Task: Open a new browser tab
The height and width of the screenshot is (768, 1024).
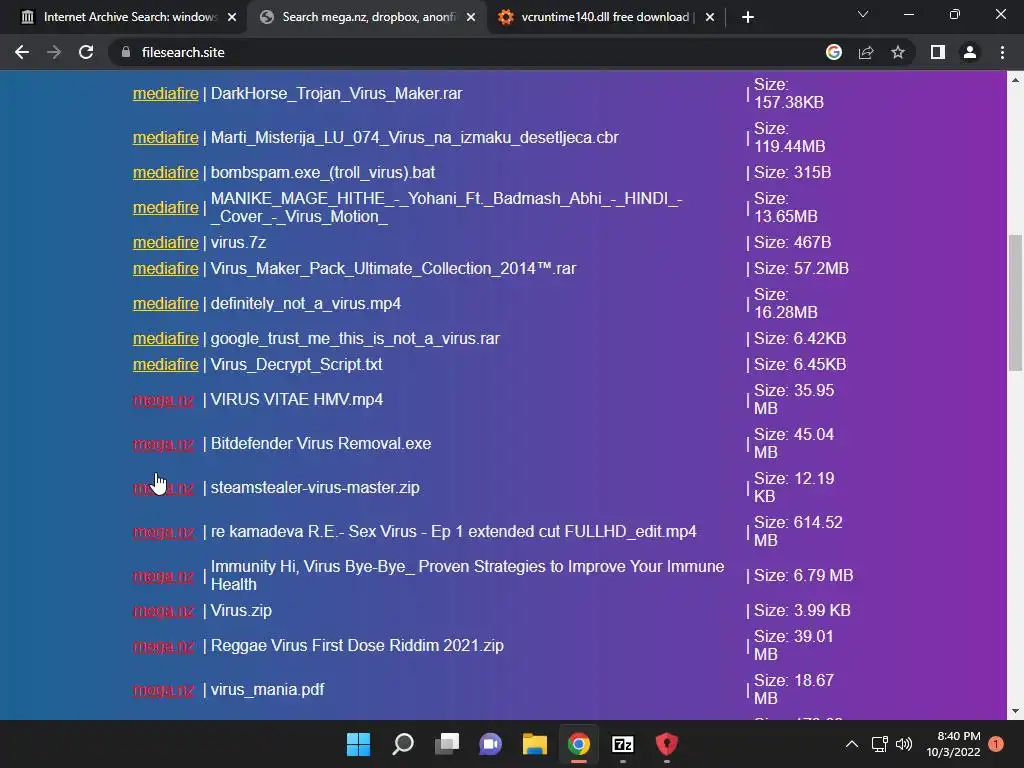Action: (x=748, y=17)
